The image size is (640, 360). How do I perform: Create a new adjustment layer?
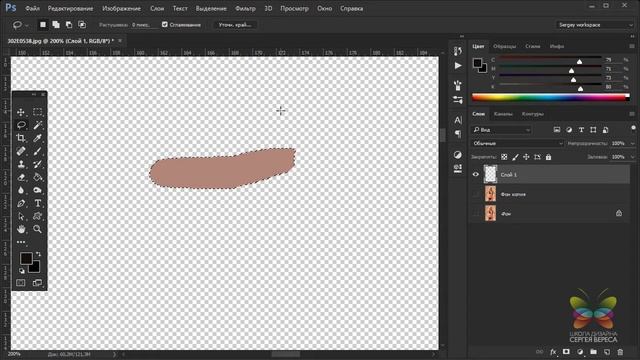(x=580, y=352)
